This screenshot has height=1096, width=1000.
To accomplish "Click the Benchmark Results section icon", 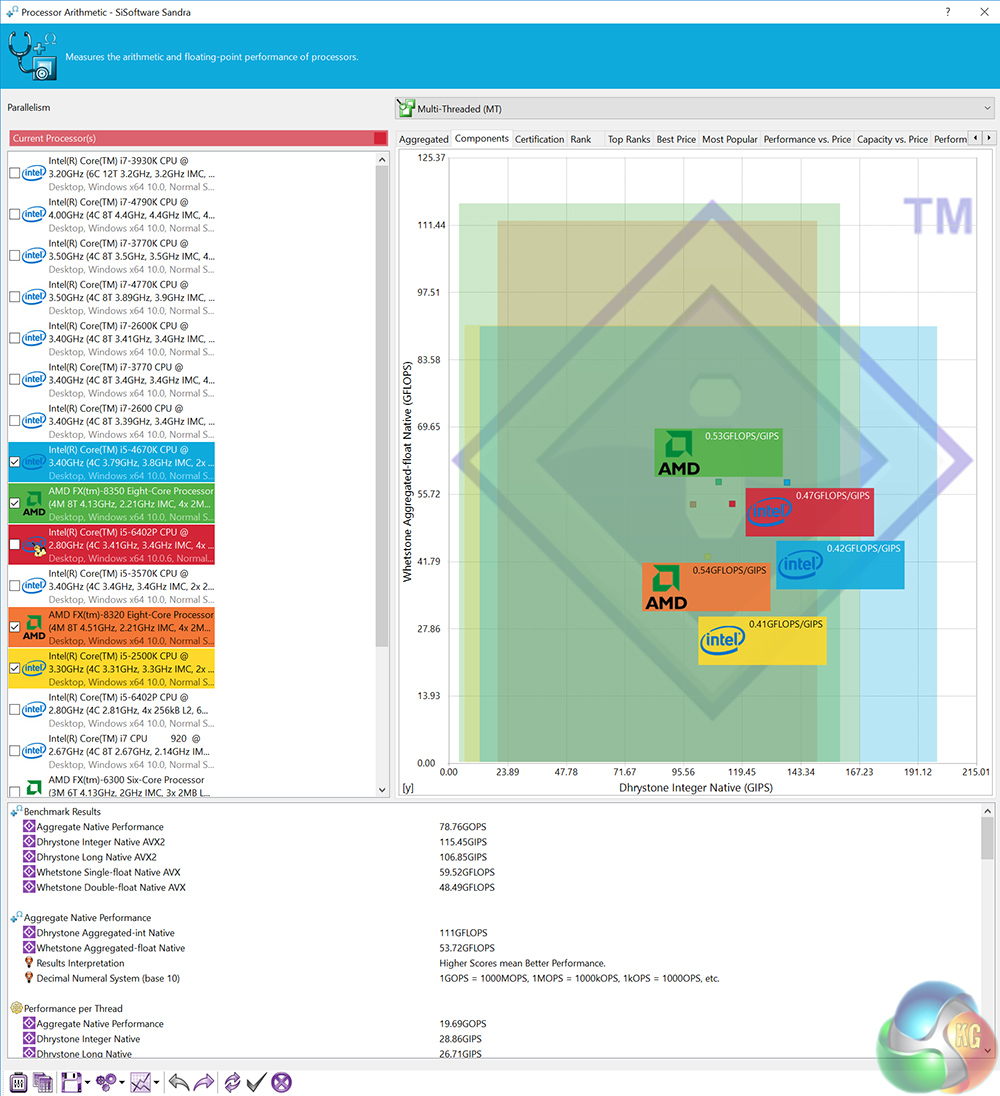I will (x=16, y=811).
